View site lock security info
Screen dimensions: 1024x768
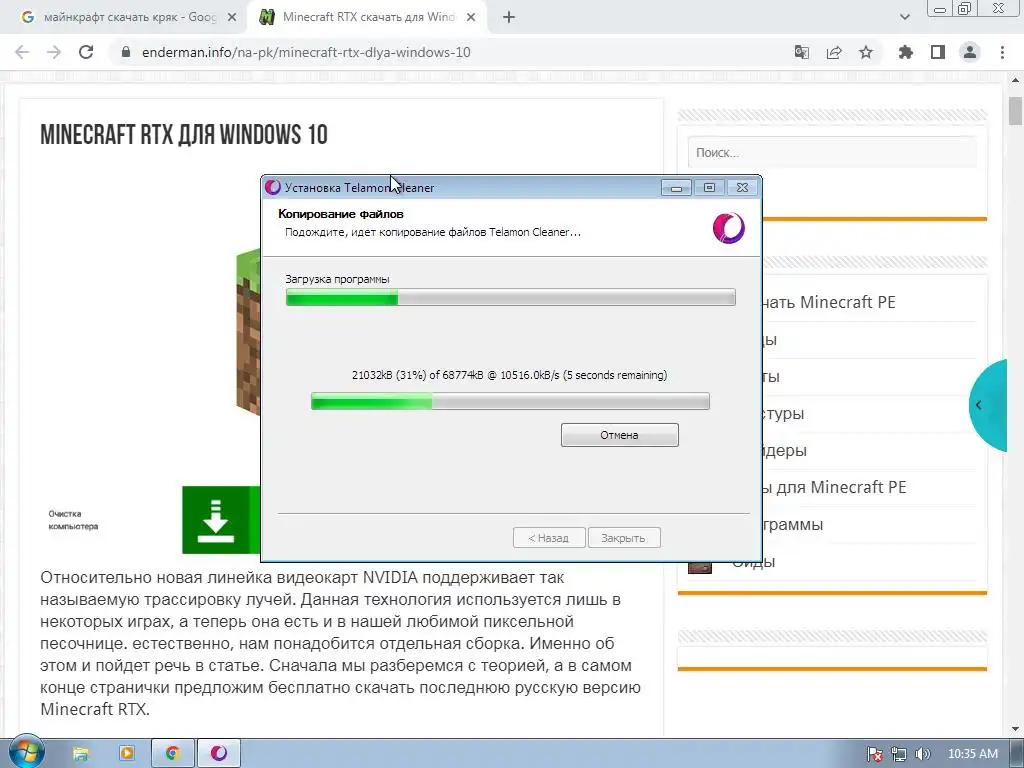pos(126,52)
